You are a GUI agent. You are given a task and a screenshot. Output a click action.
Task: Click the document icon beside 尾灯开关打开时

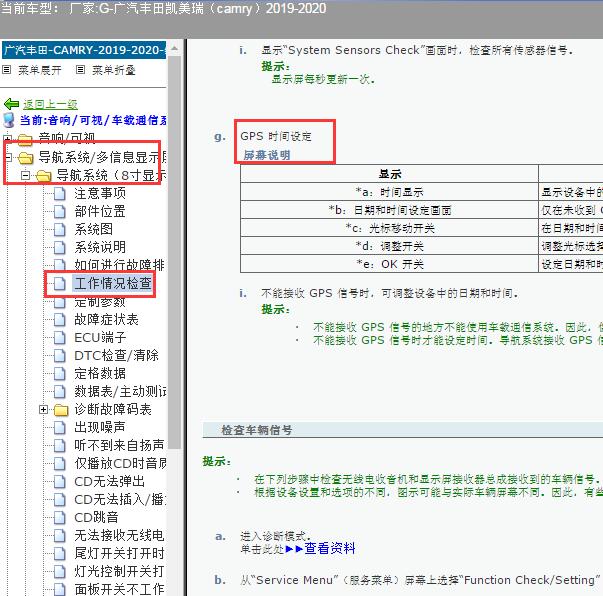pyautogui.click(x=60, y=554)
